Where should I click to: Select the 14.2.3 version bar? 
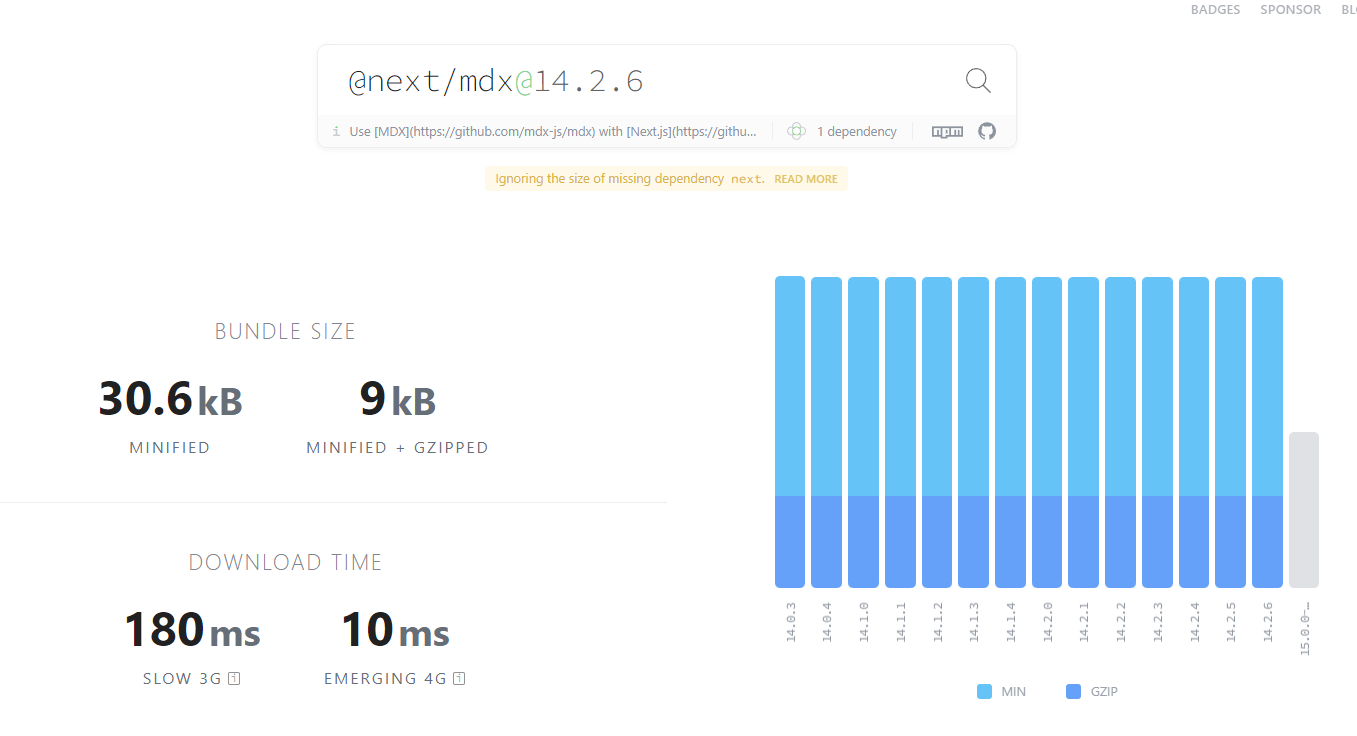pos(1157,432)
